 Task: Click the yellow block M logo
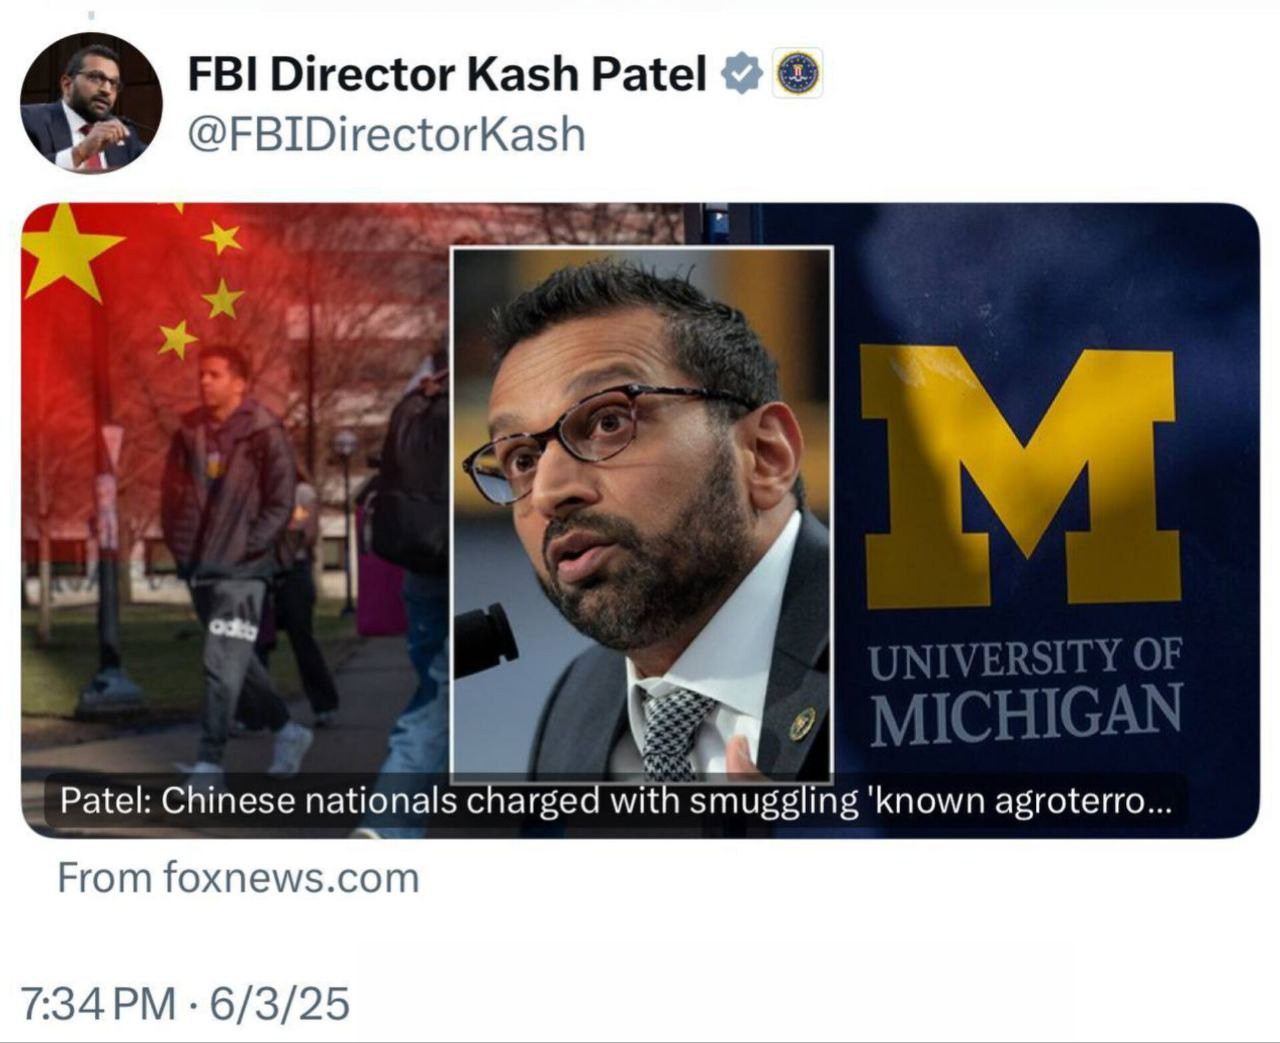pos(1020,477)
